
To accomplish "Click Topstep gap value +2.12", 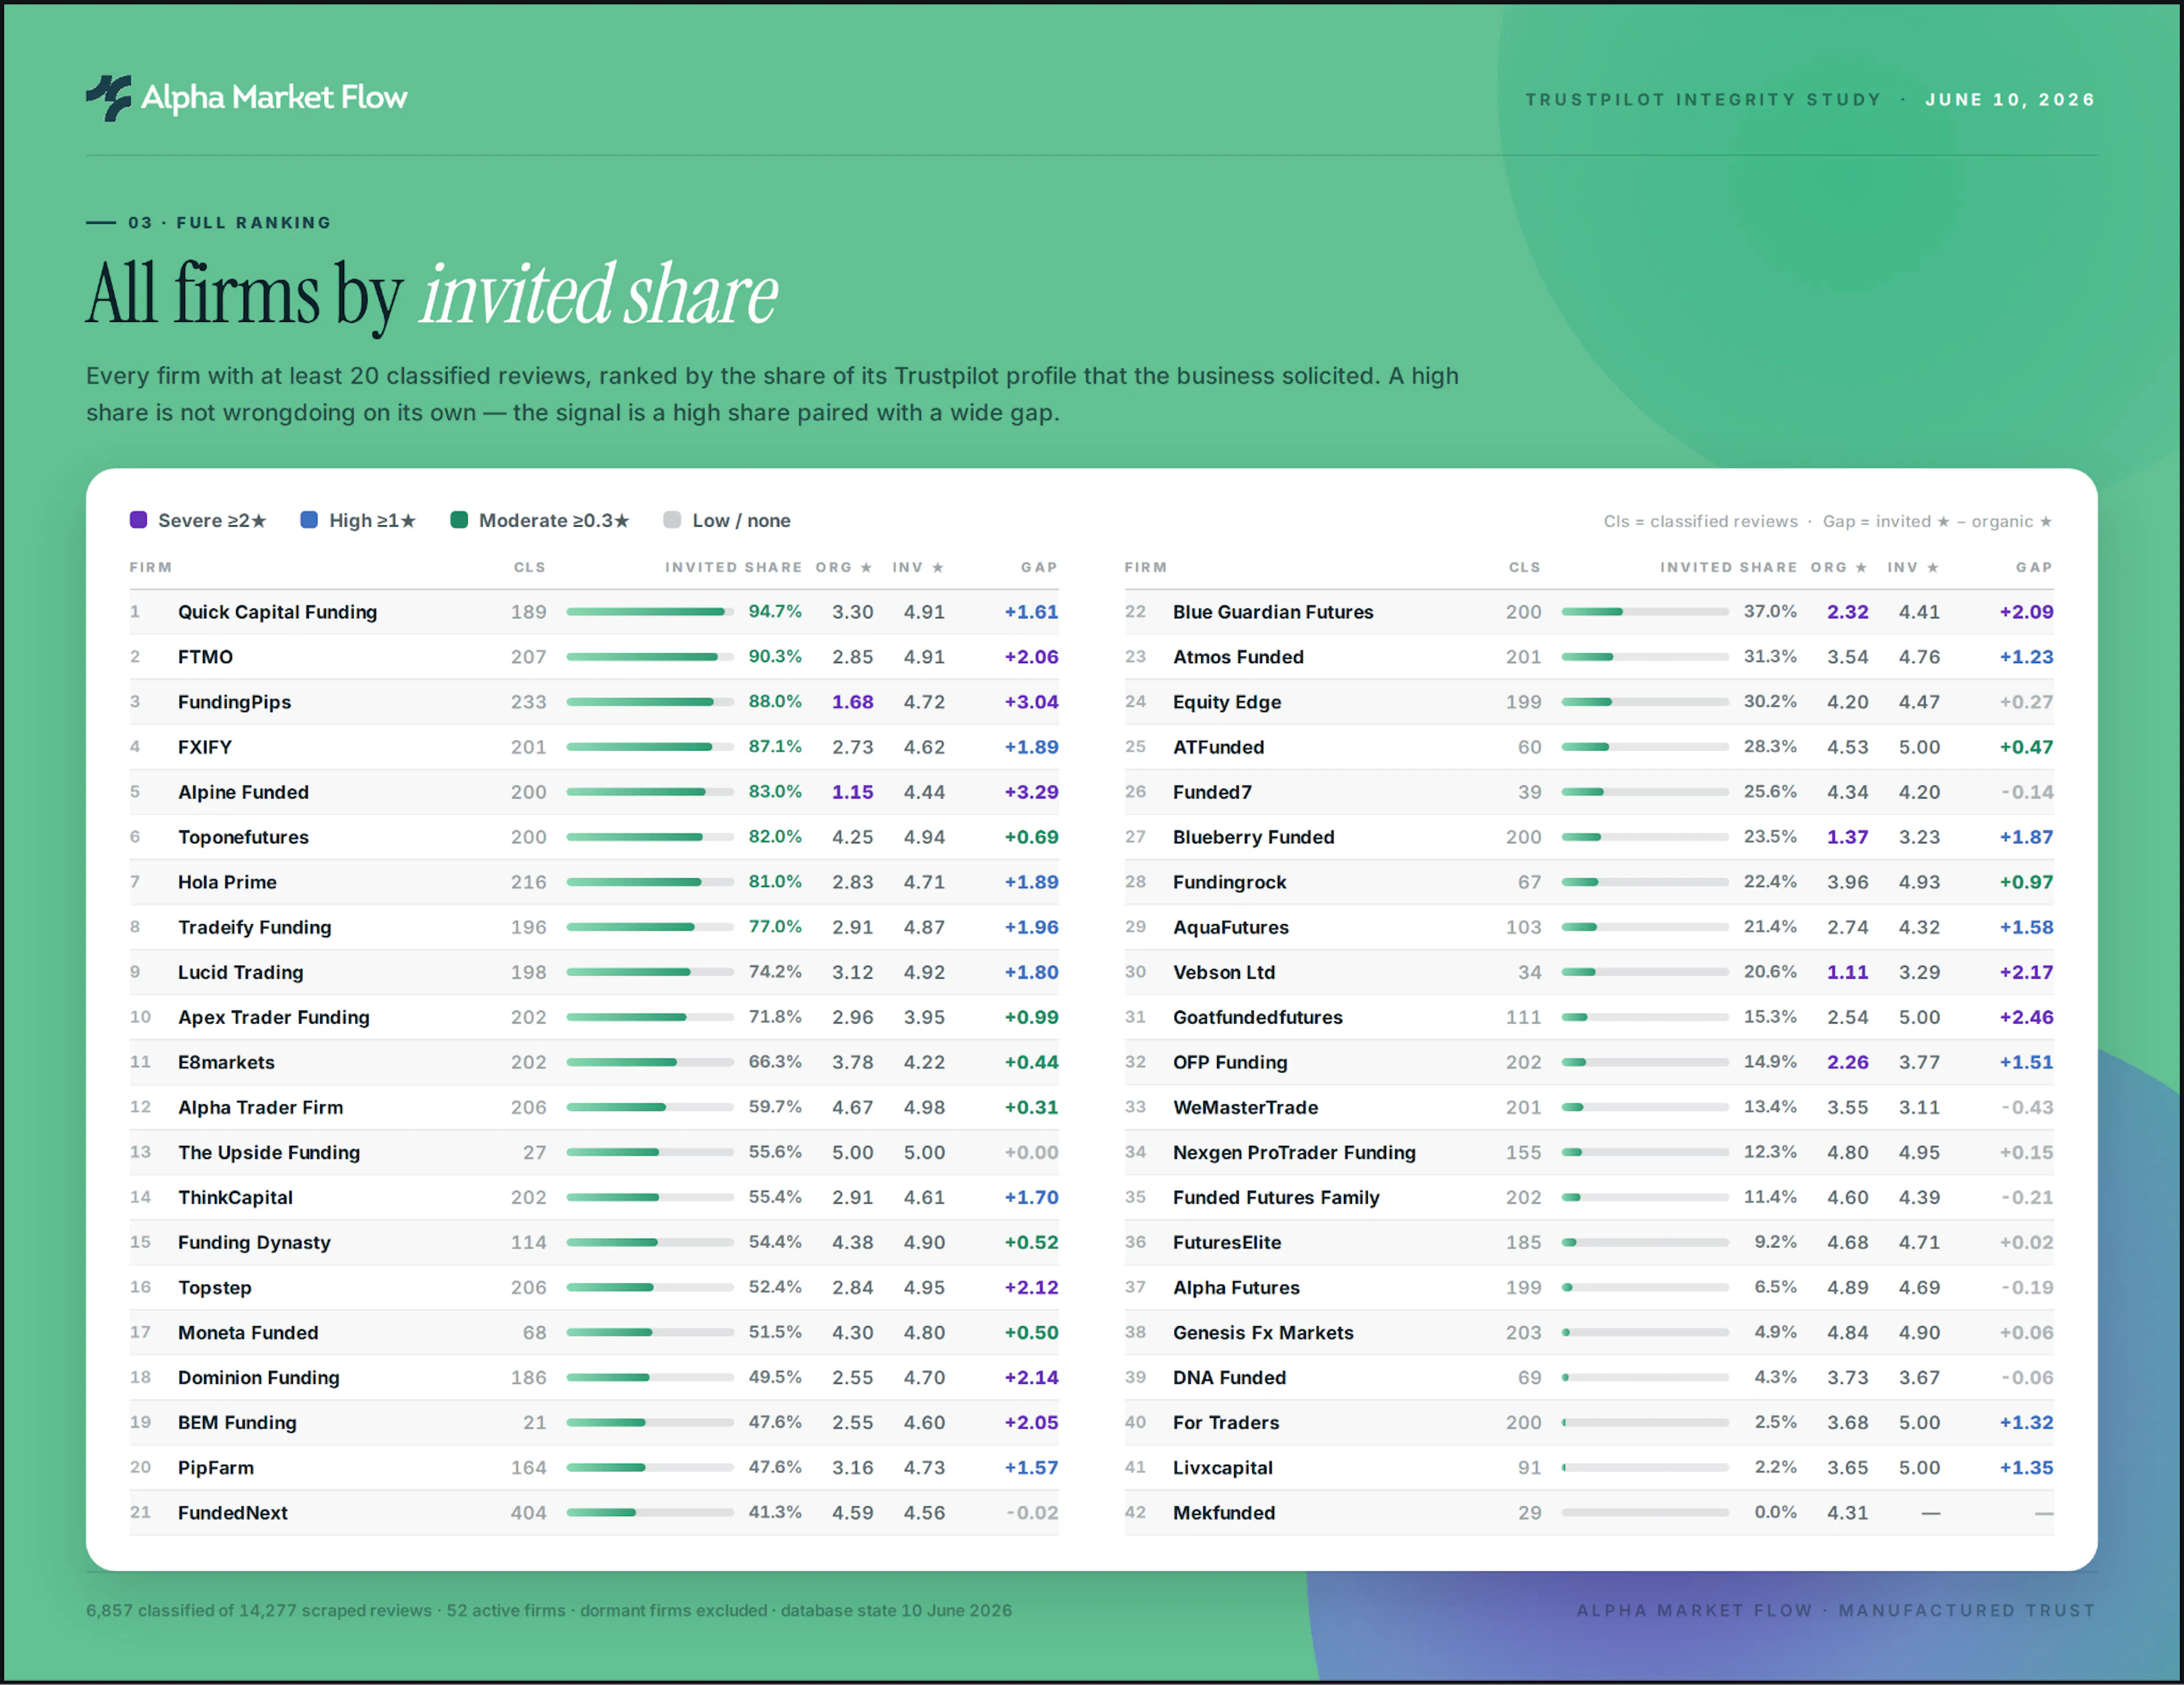I will coord(1031,1287).
